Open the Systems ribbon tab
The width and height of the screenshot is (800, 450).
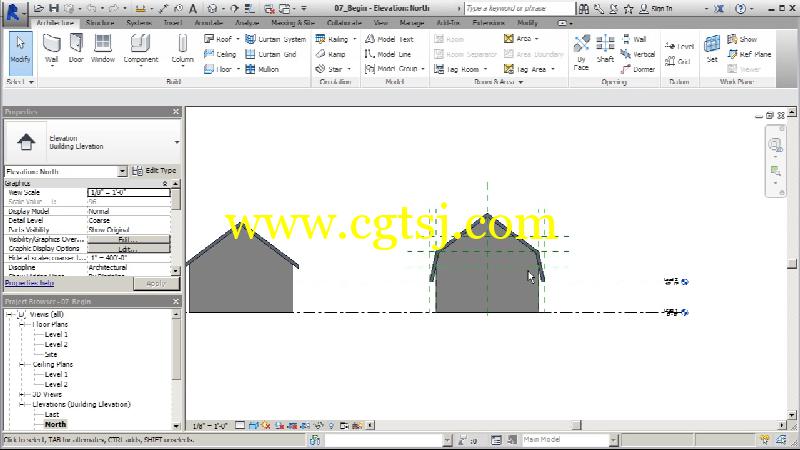139,23
